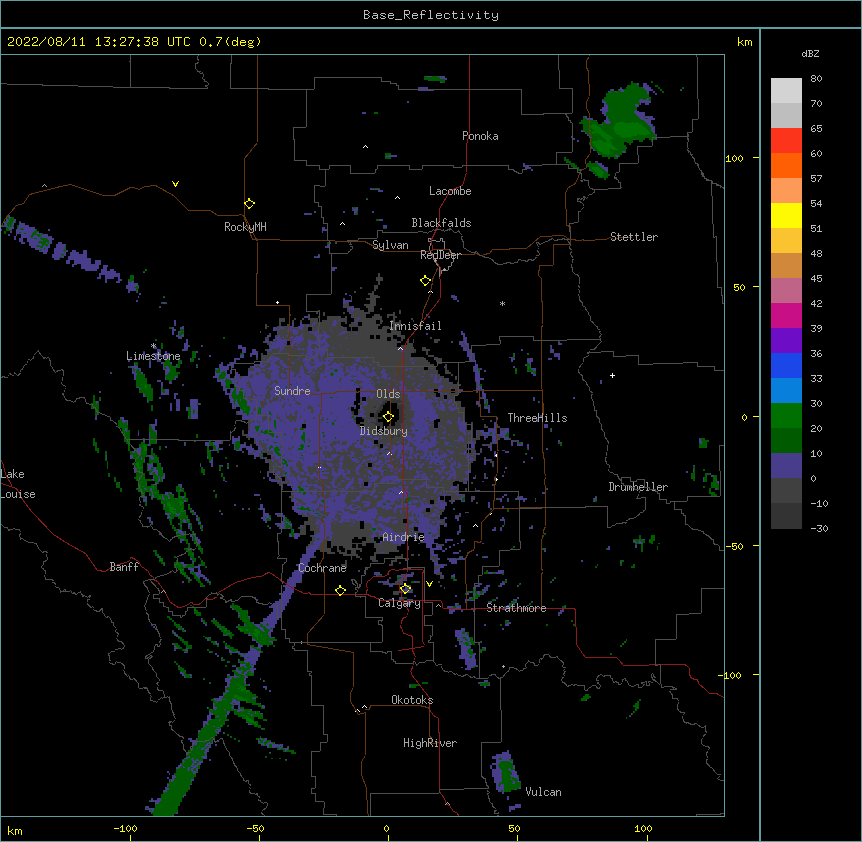Click the 100 tick label on the right axis
The image size is (862, 842).
click(734, 158)
